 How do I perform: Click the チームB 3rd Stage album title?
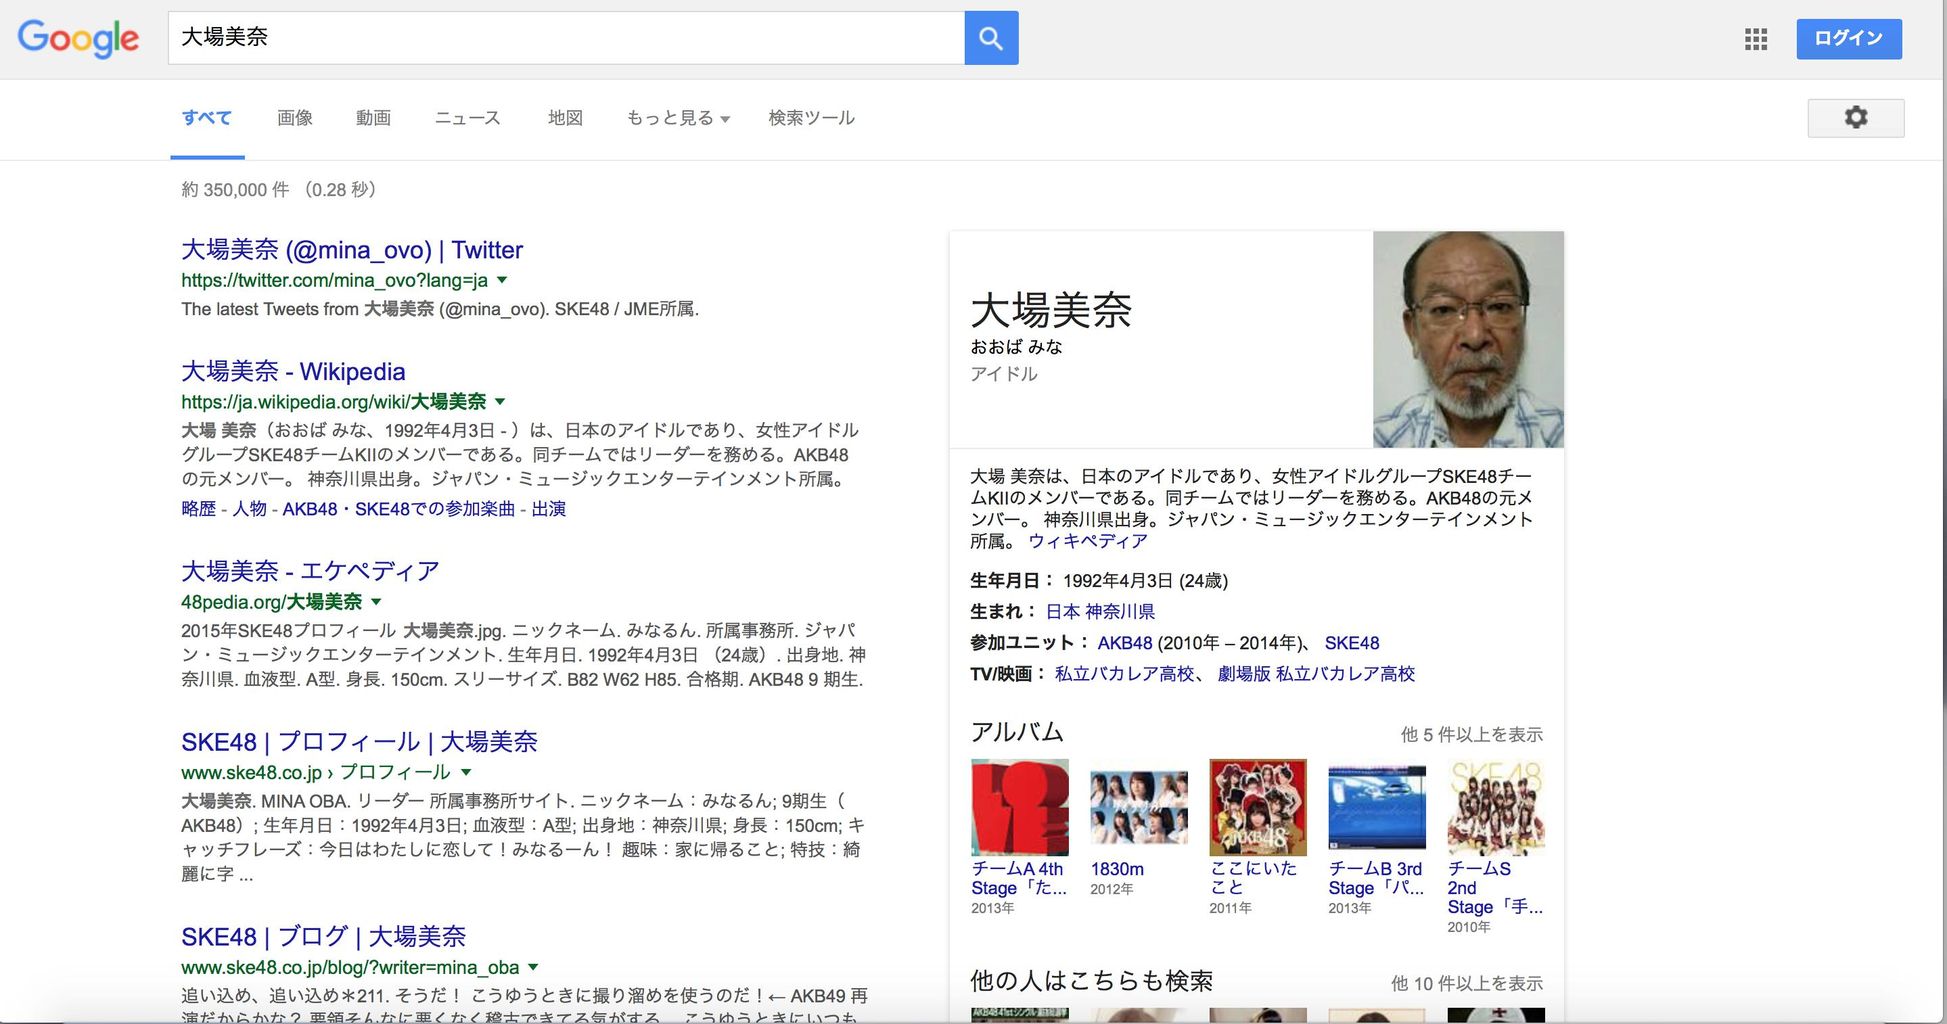click(1376, 878)
